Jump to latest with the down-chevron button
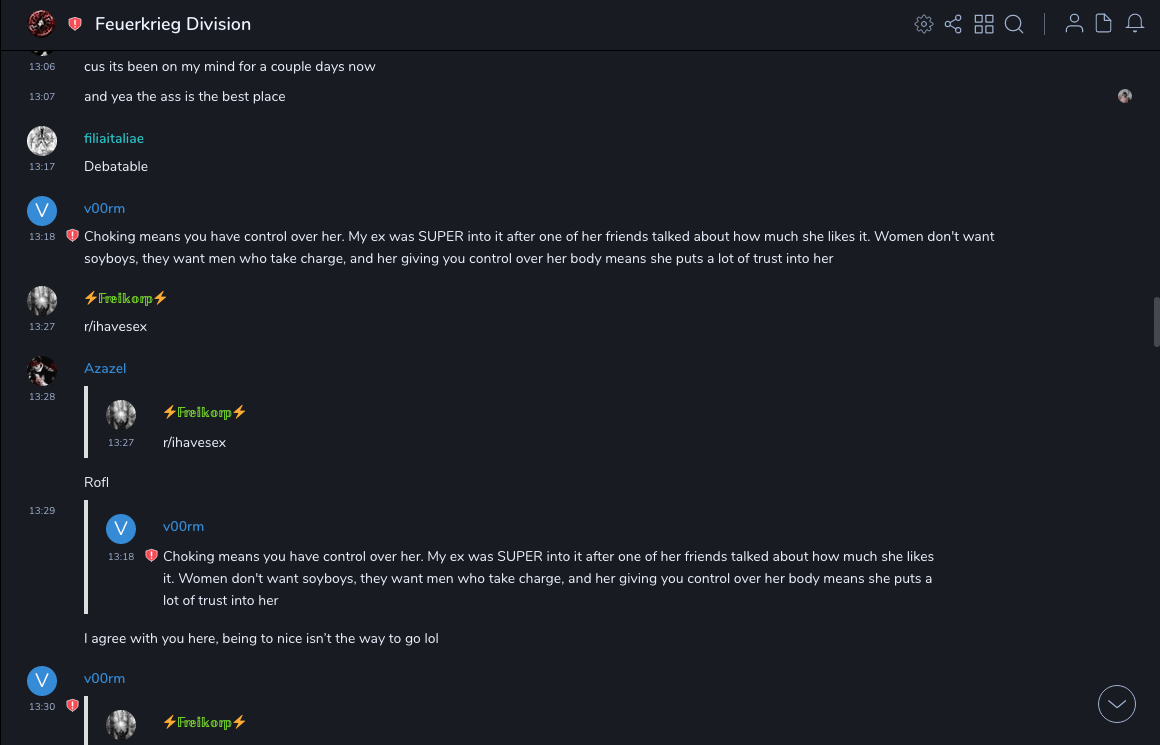Image resolution: width=1160 pixels, height=745 pixels. pyautogui.click(x=1117, y=704)
